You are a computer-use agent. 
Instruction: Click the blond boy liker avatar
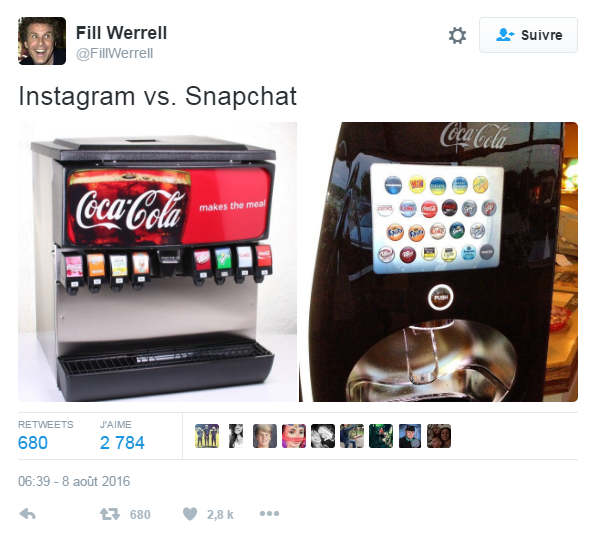point(265,436)
